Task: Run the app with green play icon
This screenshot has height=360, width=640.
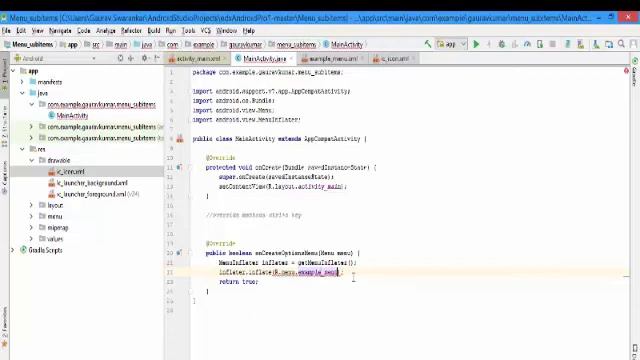Action: coord(476,44)
